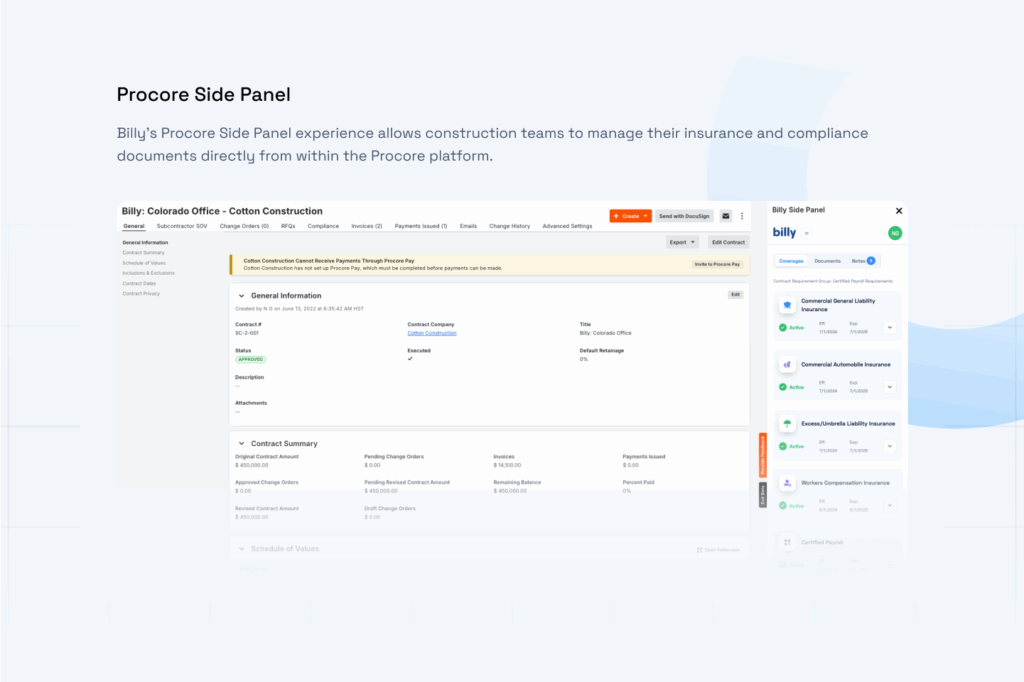Click the Executed checkmark
This screenshot has height=682, width=1024.
click(410, 359)
